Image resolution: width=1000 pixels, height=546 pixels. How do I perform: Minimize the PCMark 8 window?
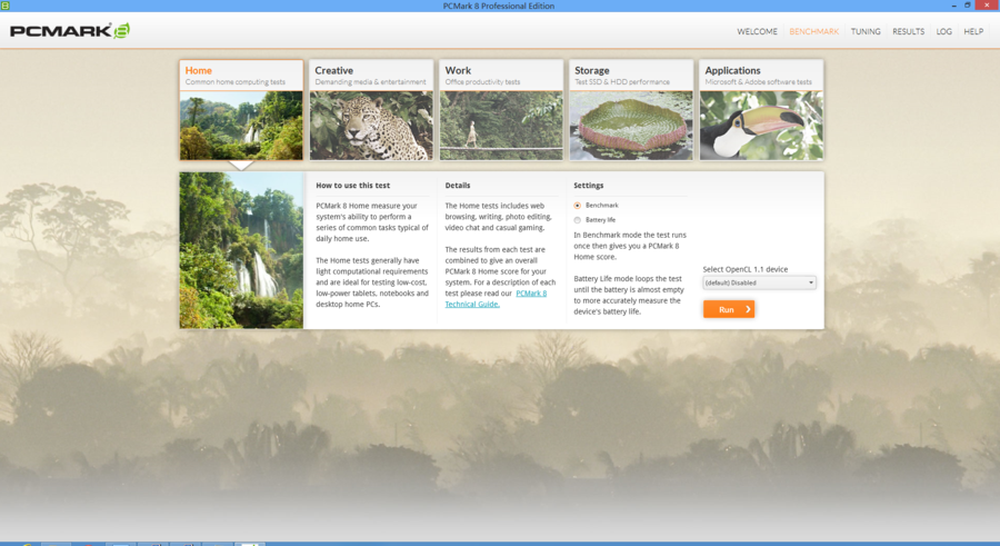coord(954,5)
